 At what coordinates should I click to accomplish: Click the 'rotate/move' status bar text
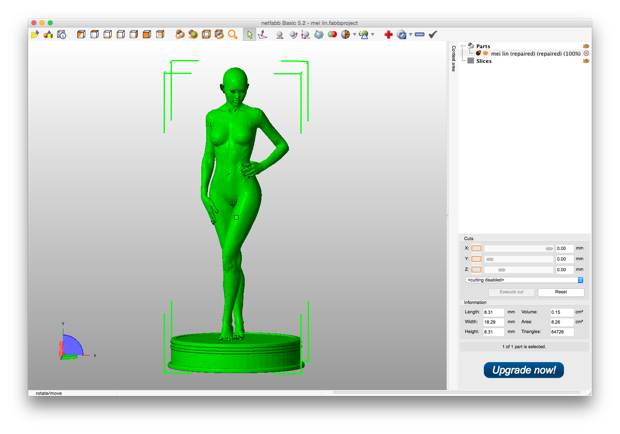[x=49, y=393]
